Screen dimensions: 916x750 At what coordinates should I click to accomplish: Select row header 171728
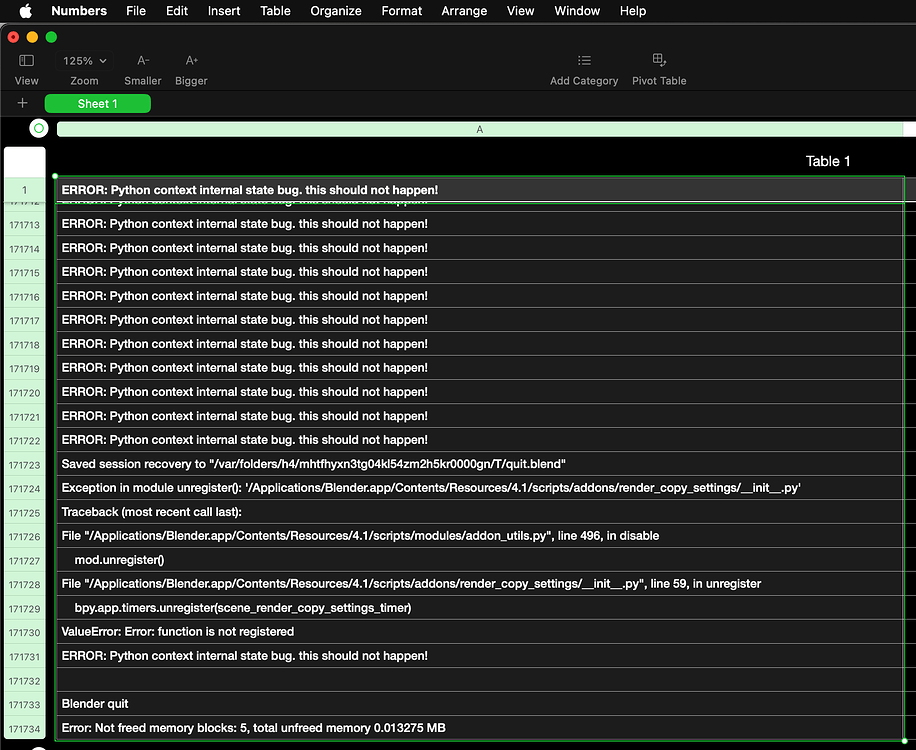pos(25,584)
